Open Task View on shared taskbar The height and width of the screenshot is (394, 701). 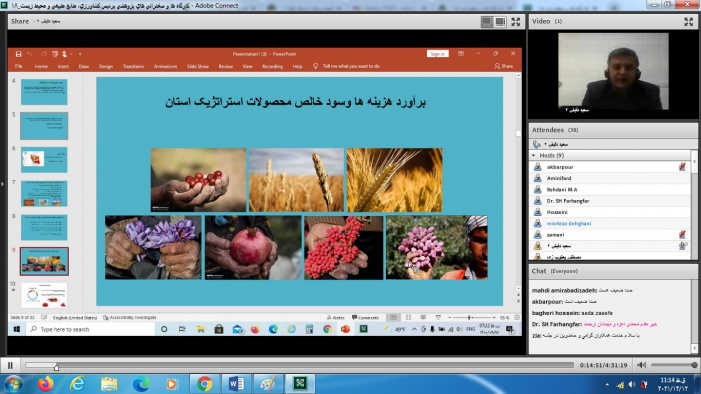[182, 329]
